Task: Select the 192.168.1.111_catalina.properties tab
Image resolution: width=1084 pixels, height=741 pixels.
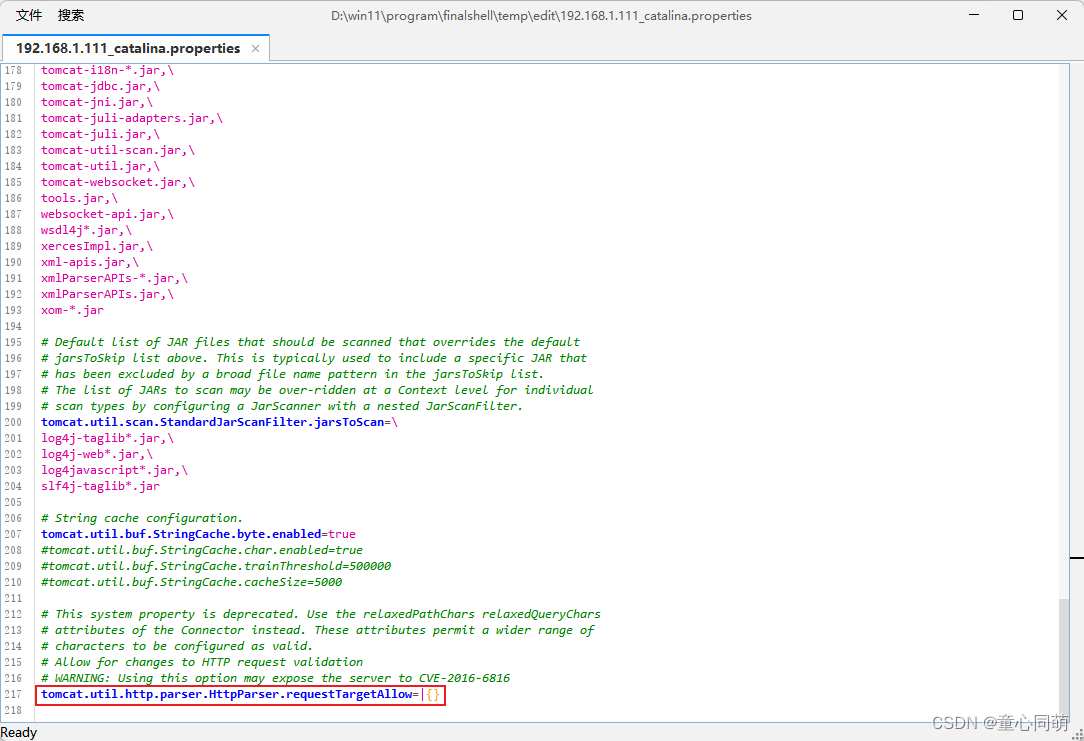Action: (130, 47)
